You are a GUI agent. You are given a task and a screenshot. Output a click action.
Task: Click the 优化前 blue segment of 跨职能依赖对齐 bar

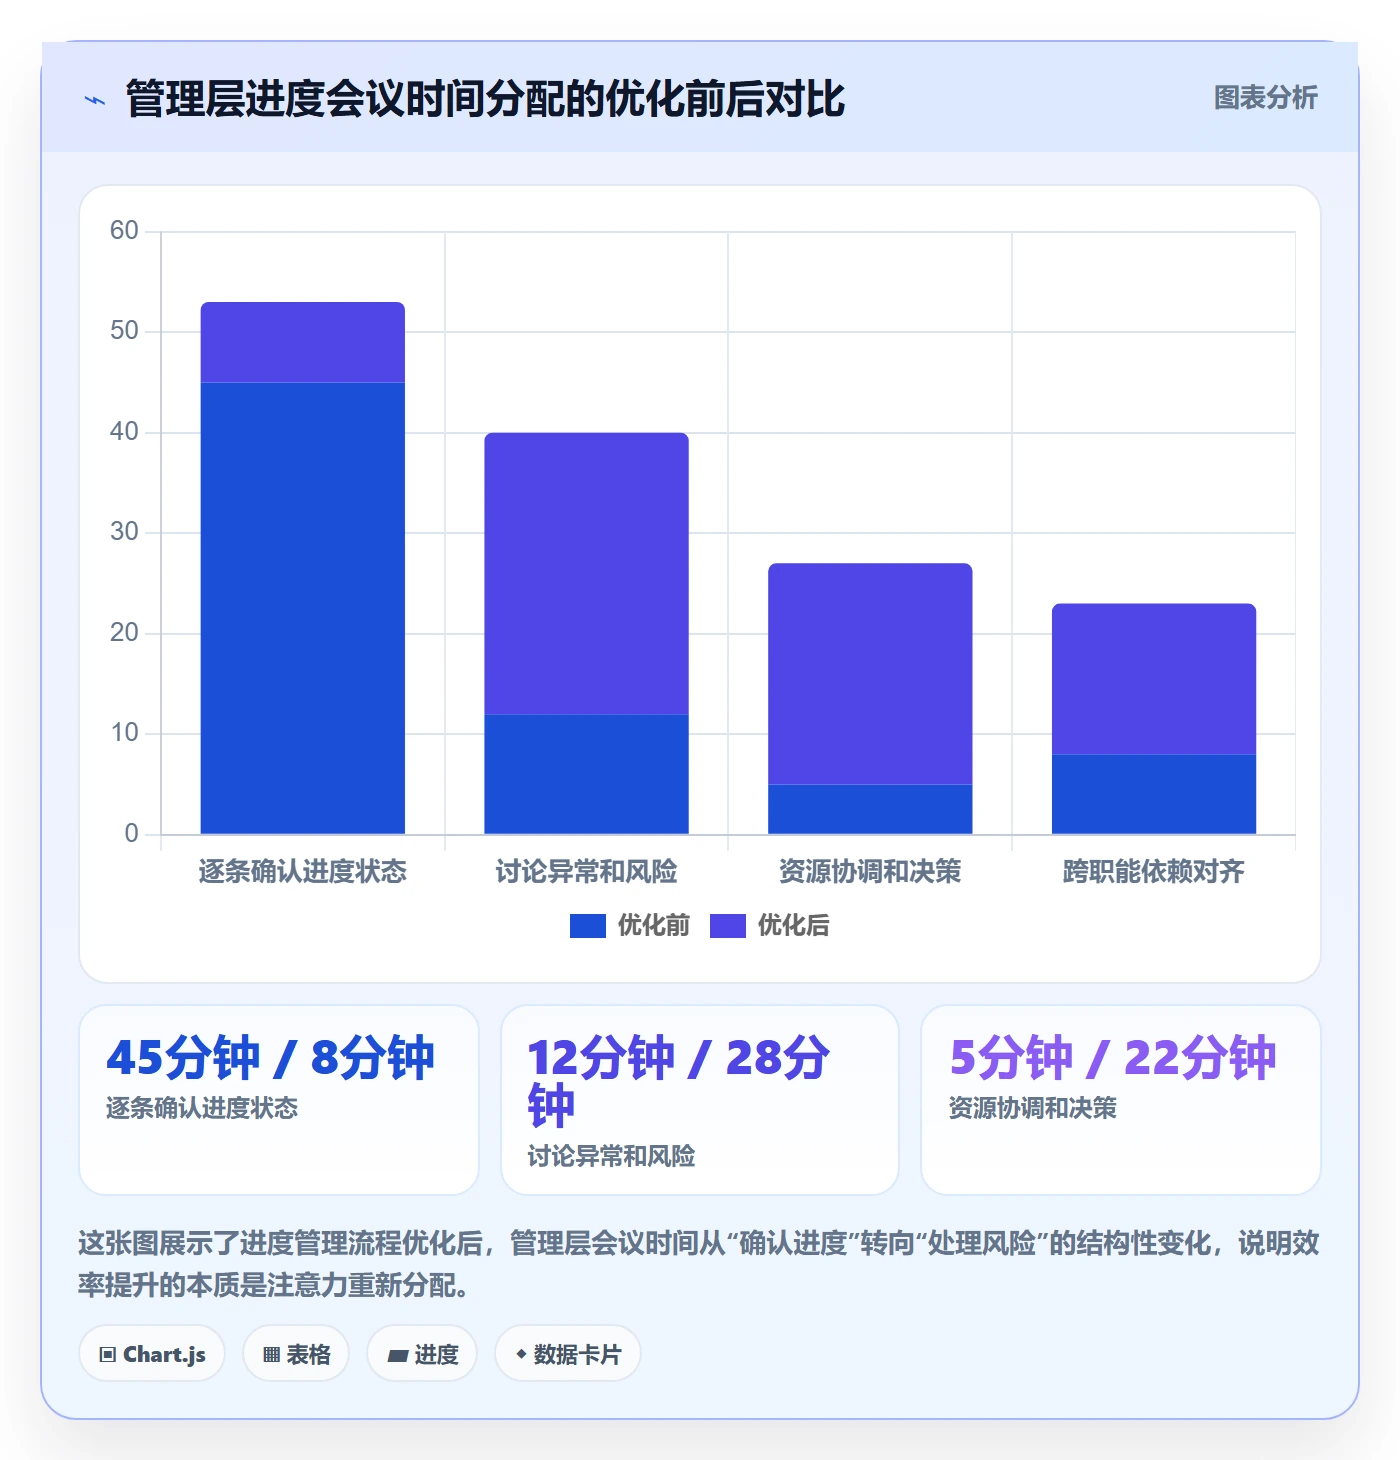(x=1154, y=794)
